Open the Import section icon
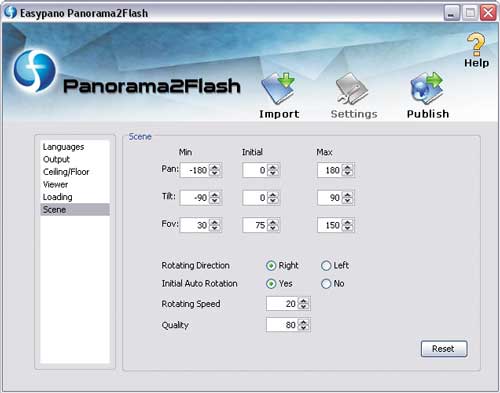Viewport: 500px width, 393px height. (279, 88)
